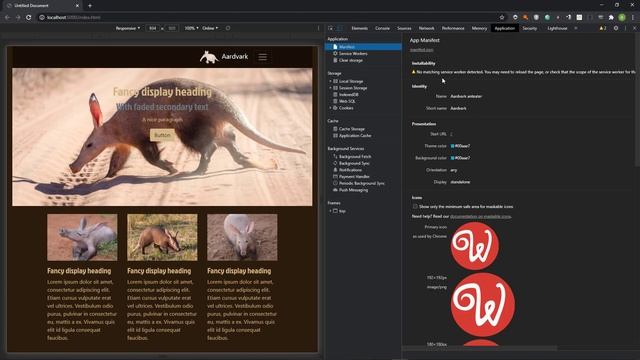Click the orange extension icon
The image size is (640, 360).
526,18
